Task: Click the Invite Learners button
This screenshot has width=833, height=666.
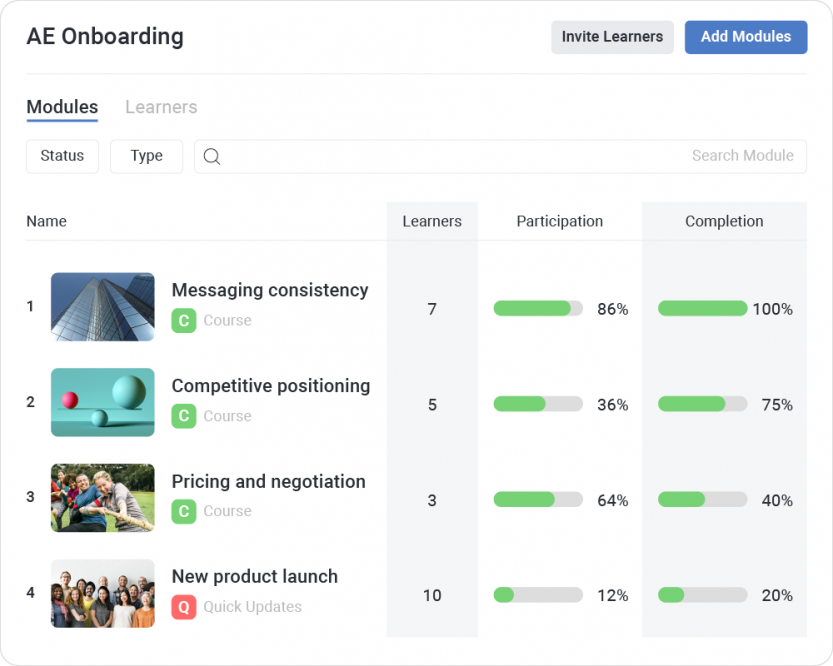Action: click(x=612, y=37)
